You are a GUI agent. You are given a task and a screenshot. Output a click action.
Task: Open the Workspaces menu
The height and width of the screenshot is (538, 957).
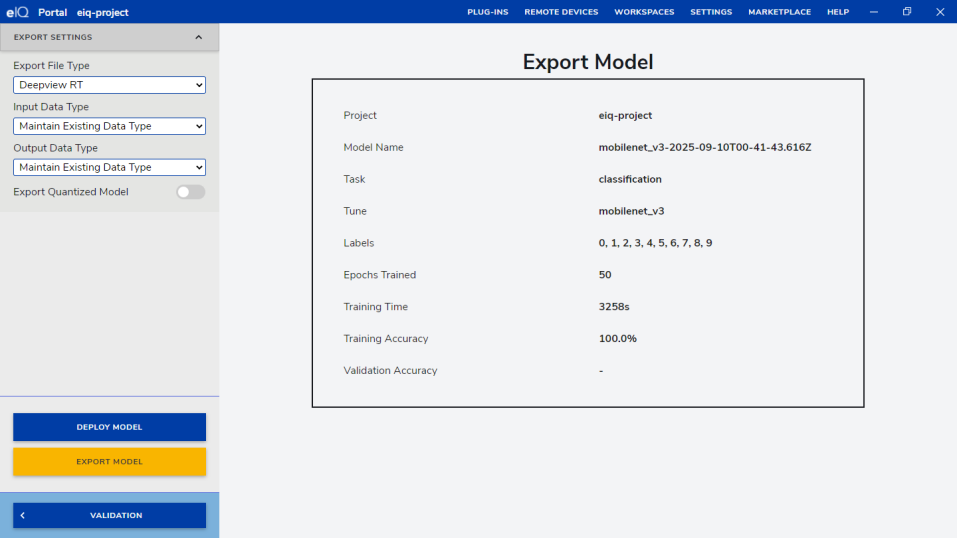pyautogui.click(x=644, y=12)
